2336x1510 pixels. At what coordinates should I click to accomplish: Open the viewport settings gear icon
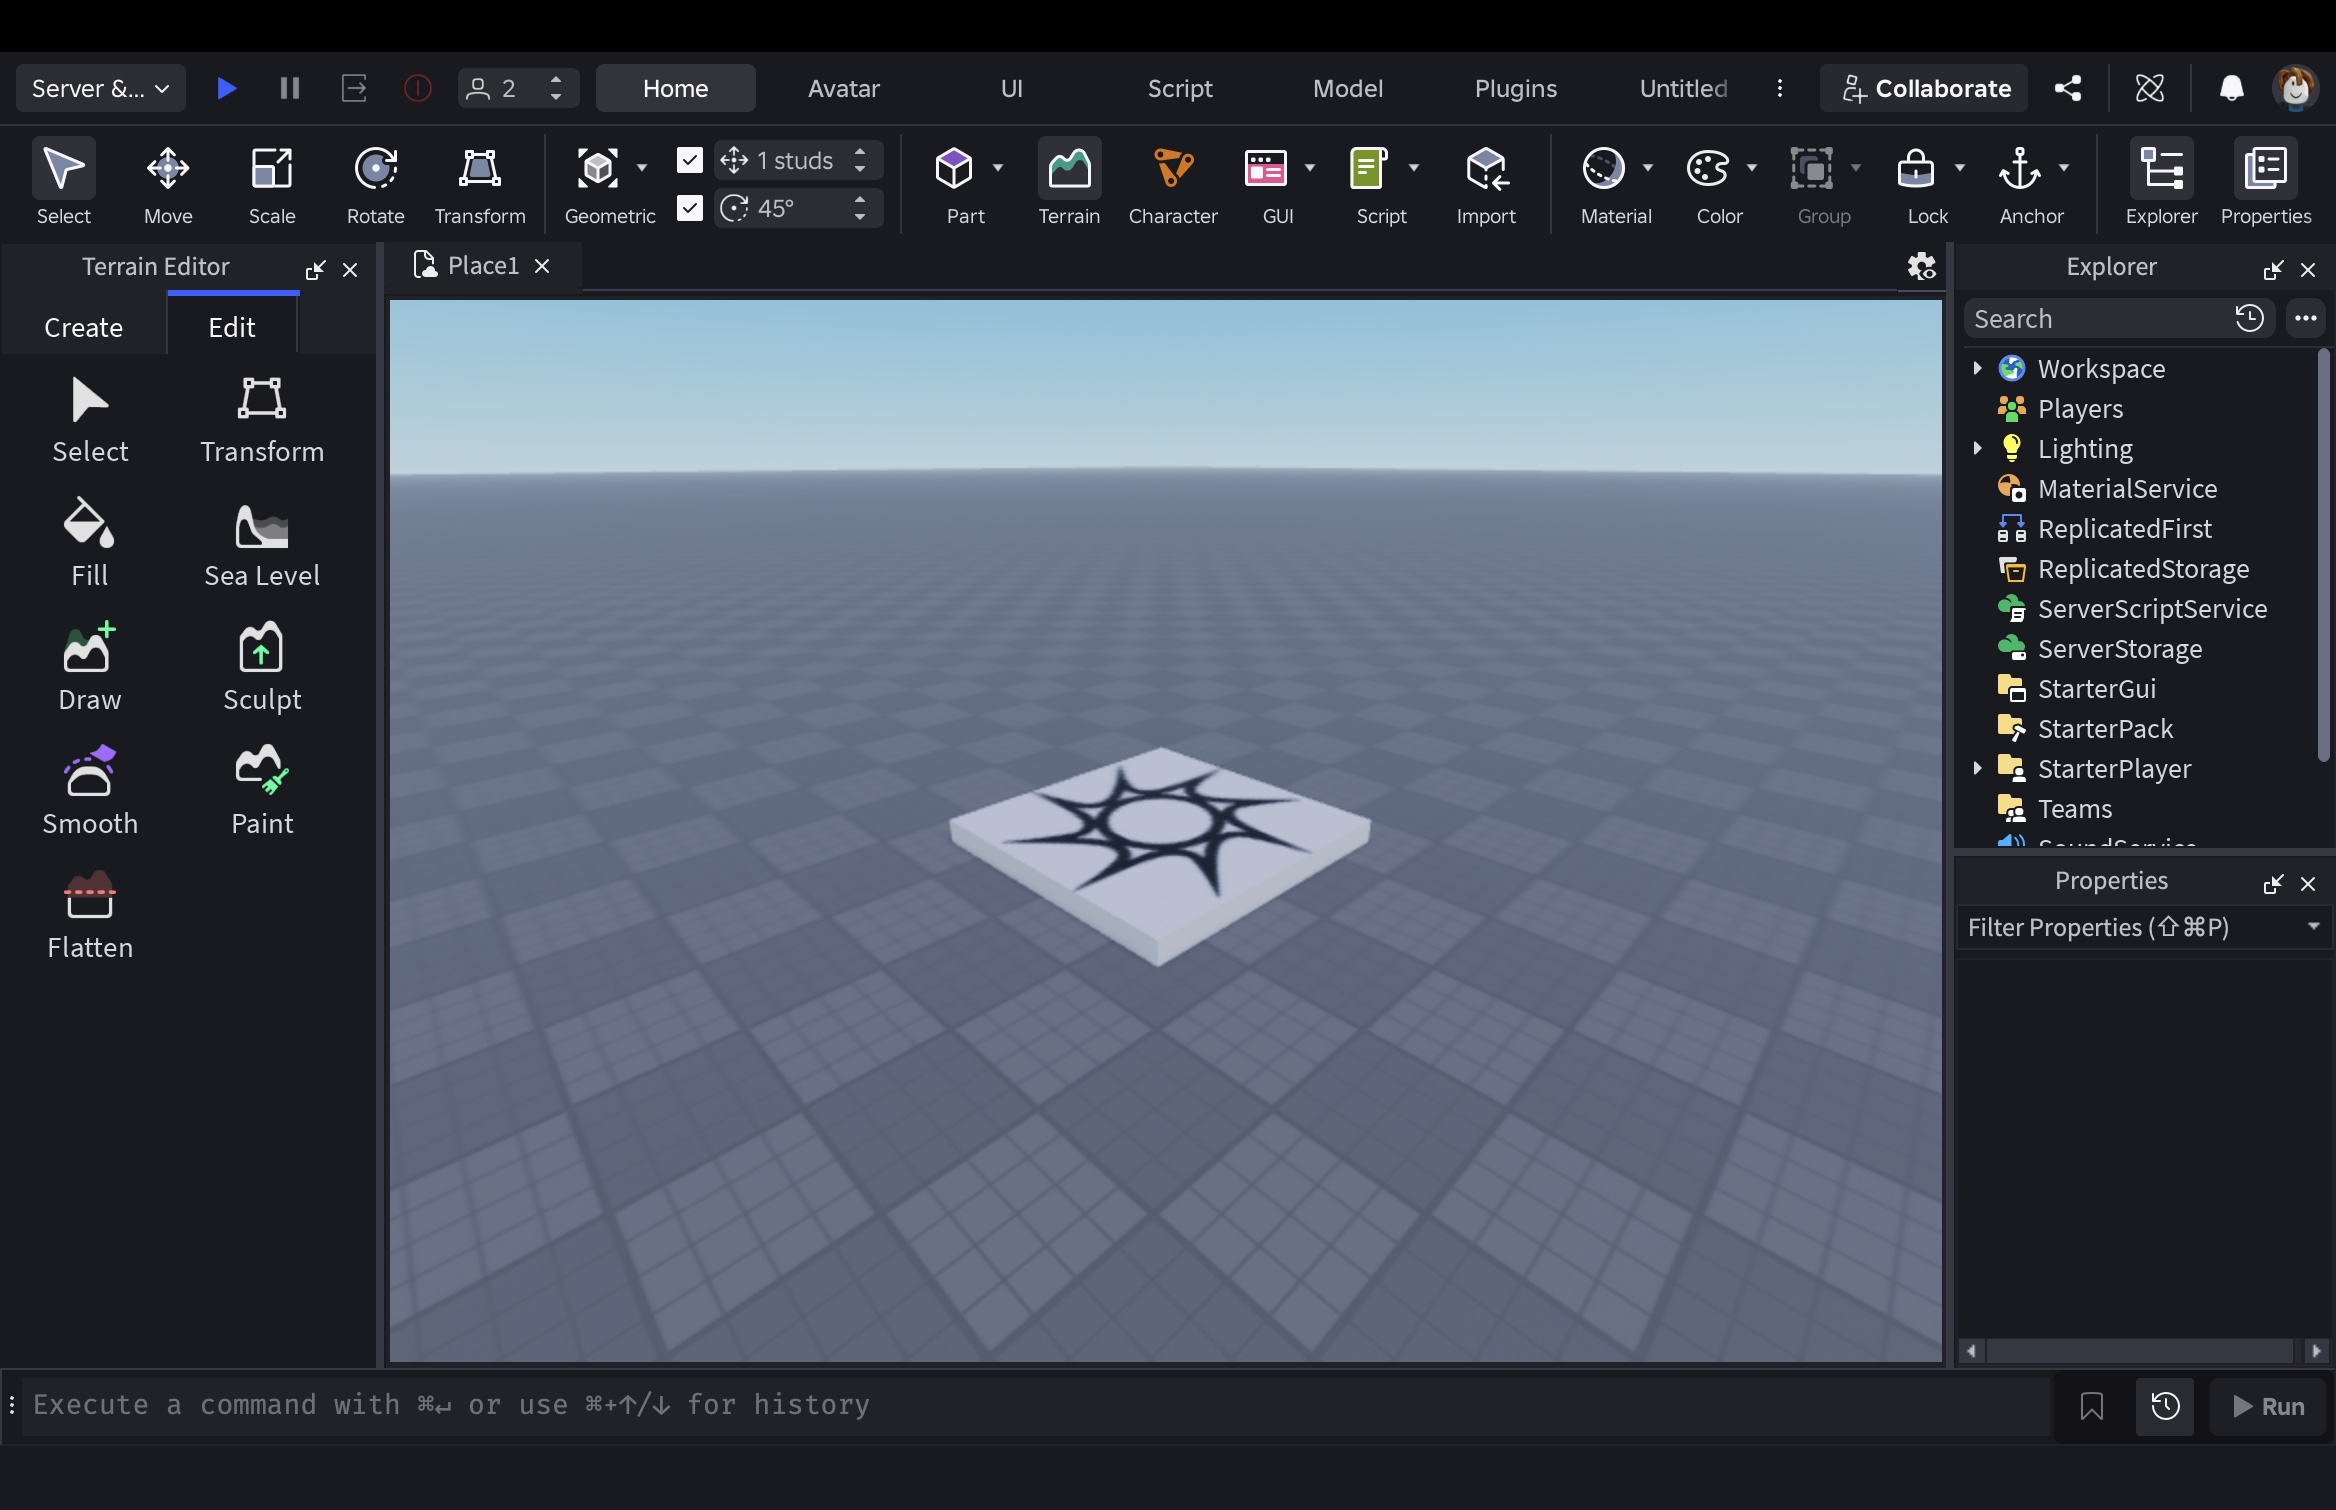tap(1921, 266)
